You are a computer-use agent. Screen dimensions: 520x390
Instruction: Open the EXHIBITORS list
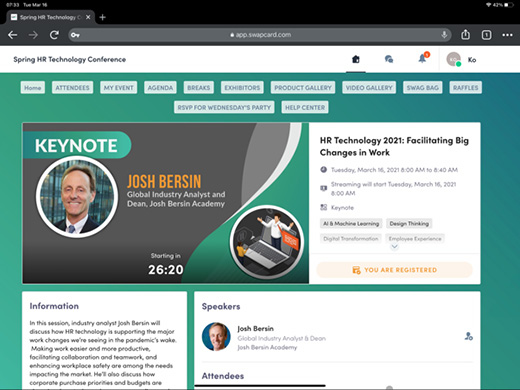click(x=242, y=88)
